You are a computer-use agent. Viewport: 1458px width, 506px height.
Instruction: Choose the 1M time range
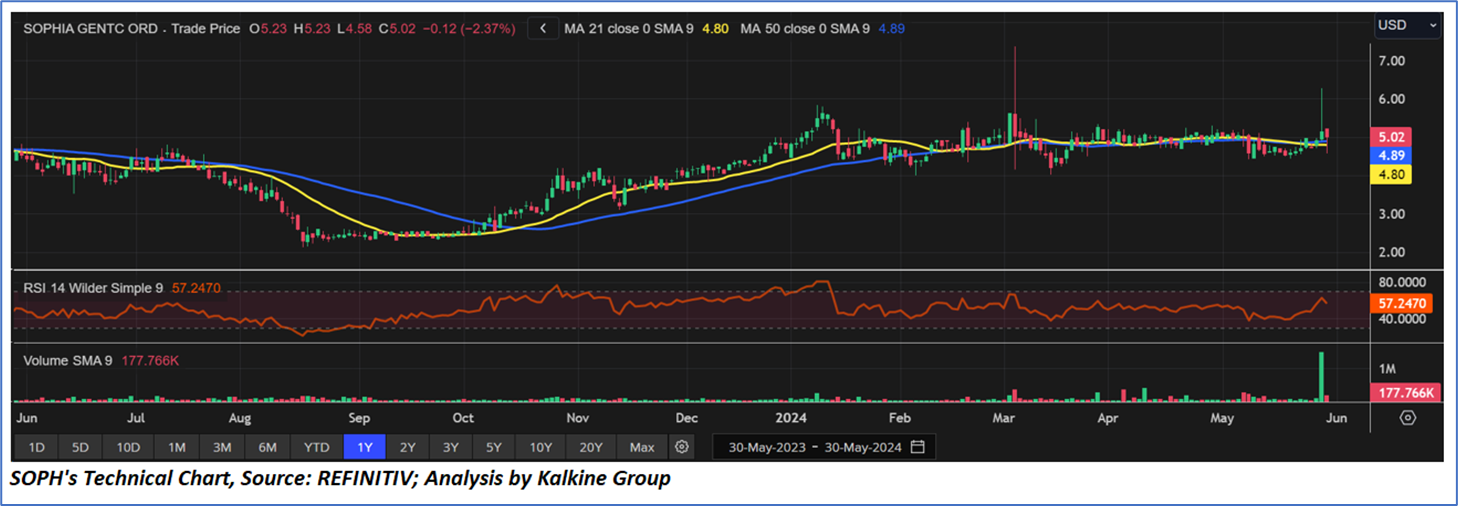[177, 447]
